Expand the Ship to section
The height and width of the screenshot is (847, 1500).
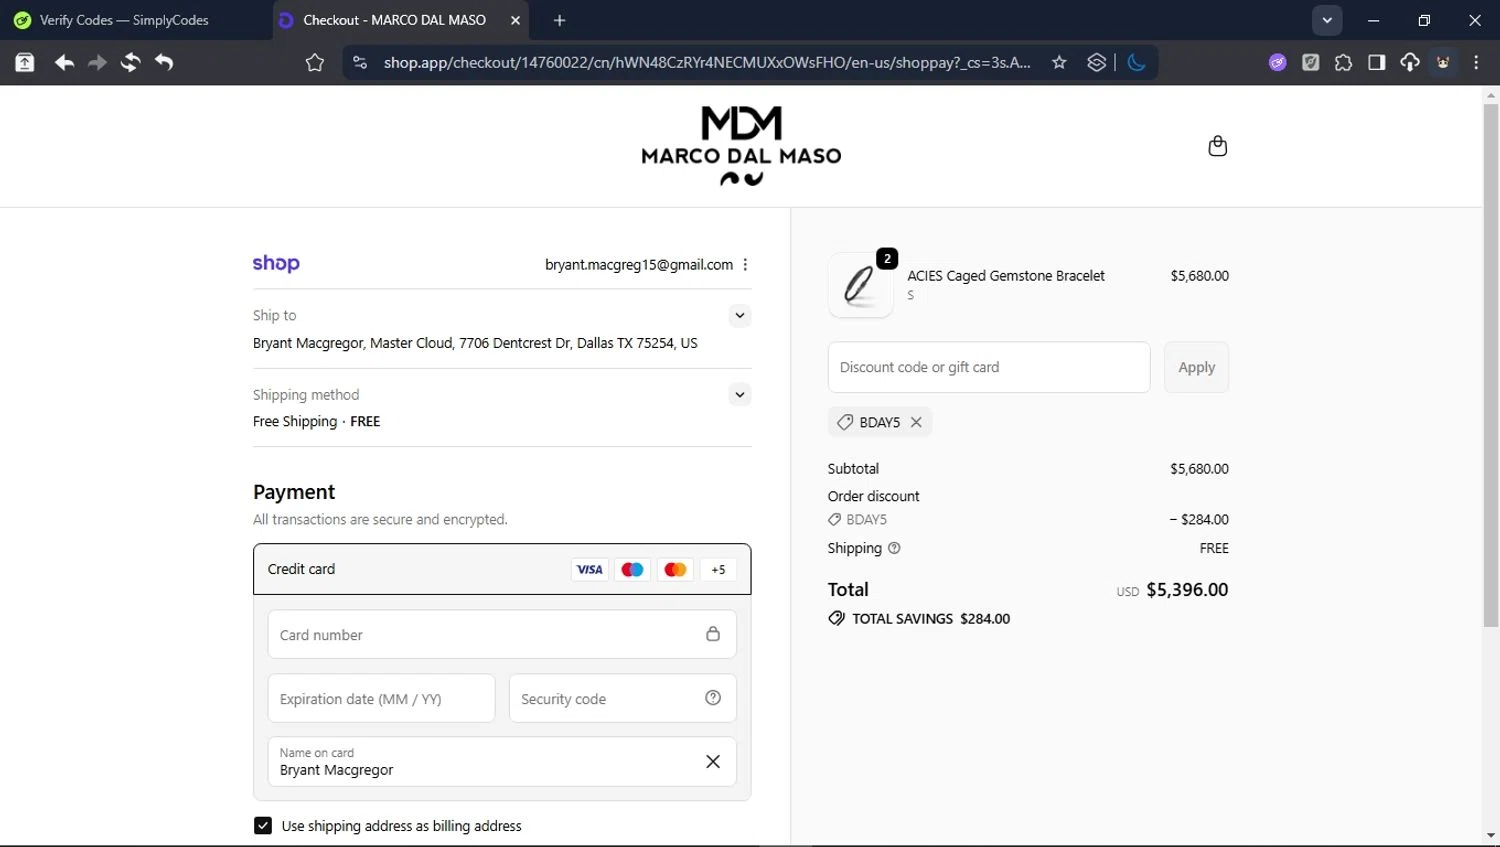point(740,316)
